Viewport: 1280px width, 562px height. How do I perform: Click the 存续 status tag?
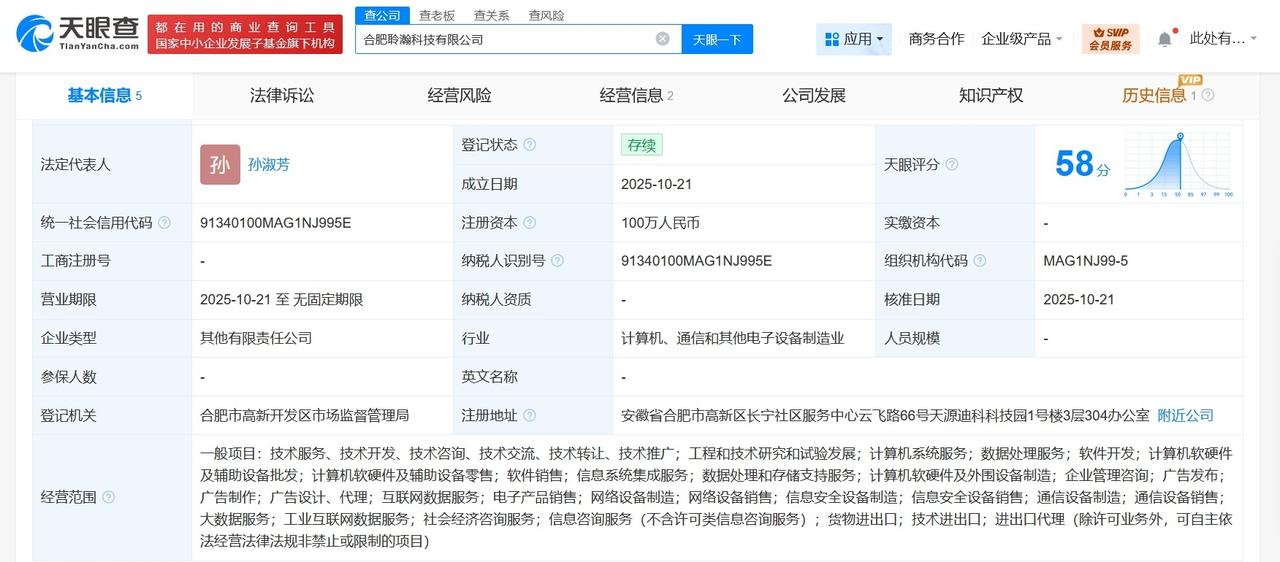[641, 145]
